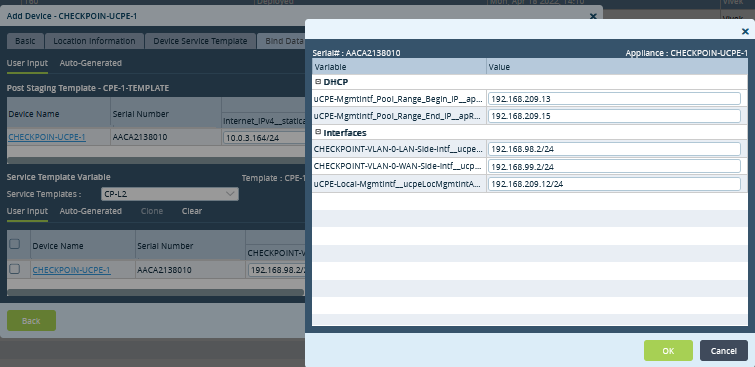The height and width of the screenshot is (367, 755).
Task: Click the Cancel button
Action: (x=724, y=351)
